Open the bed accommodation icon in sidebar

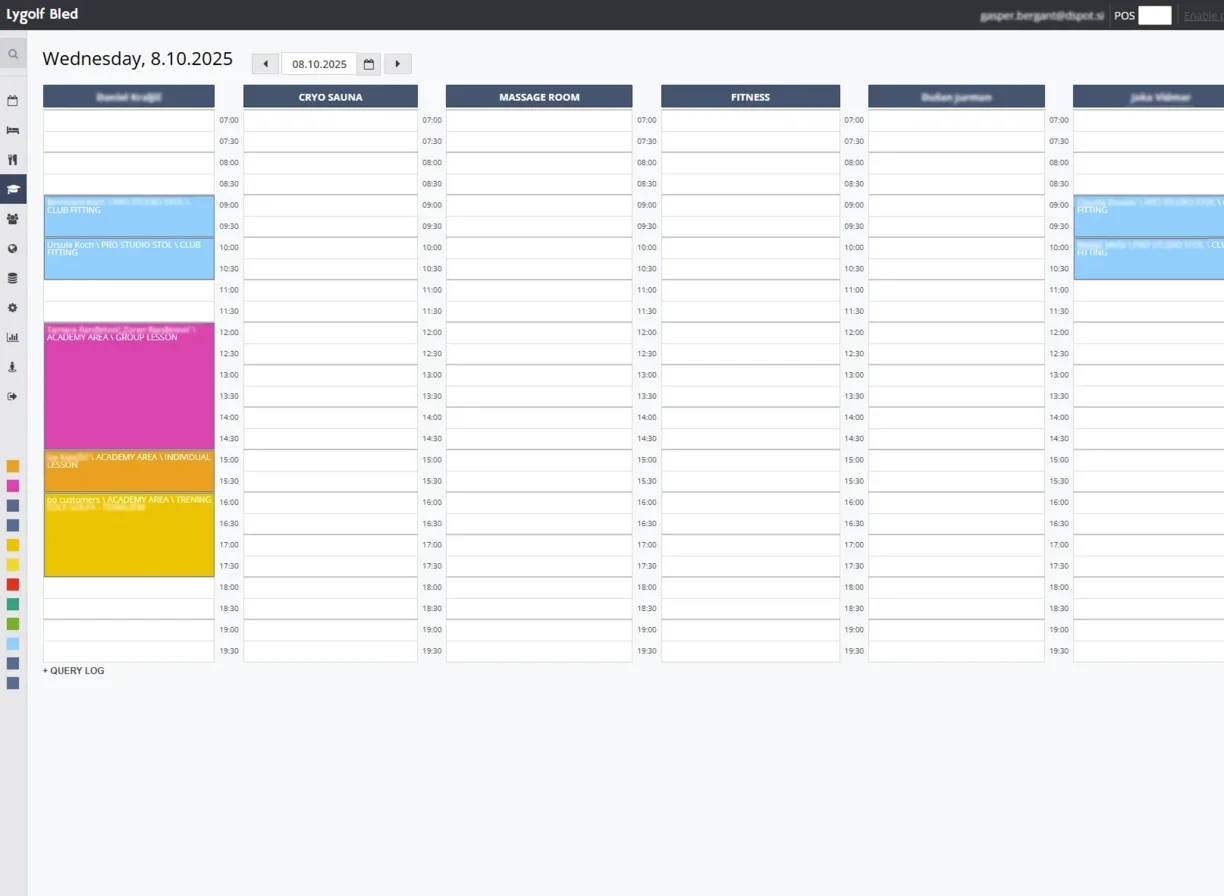tap(13, 130)
